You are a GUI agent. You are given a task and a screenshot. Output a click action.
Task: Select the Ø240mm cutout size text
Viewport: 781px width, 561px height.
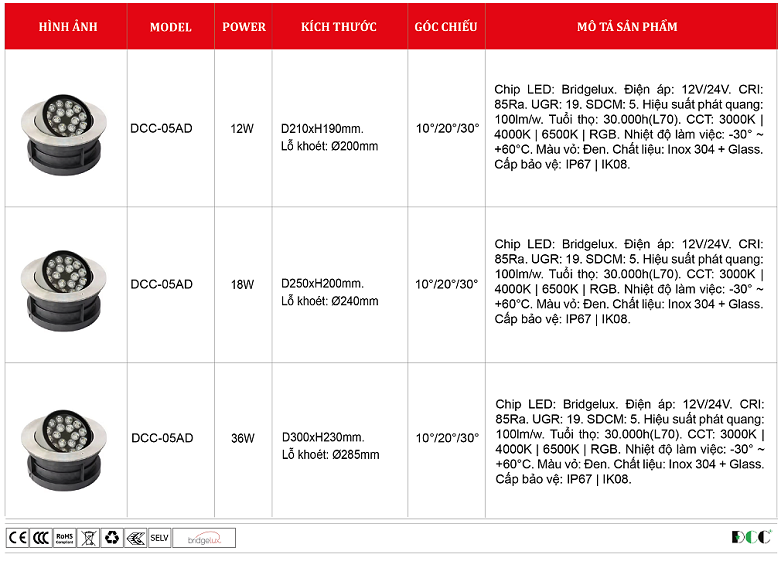click(355, 301)
